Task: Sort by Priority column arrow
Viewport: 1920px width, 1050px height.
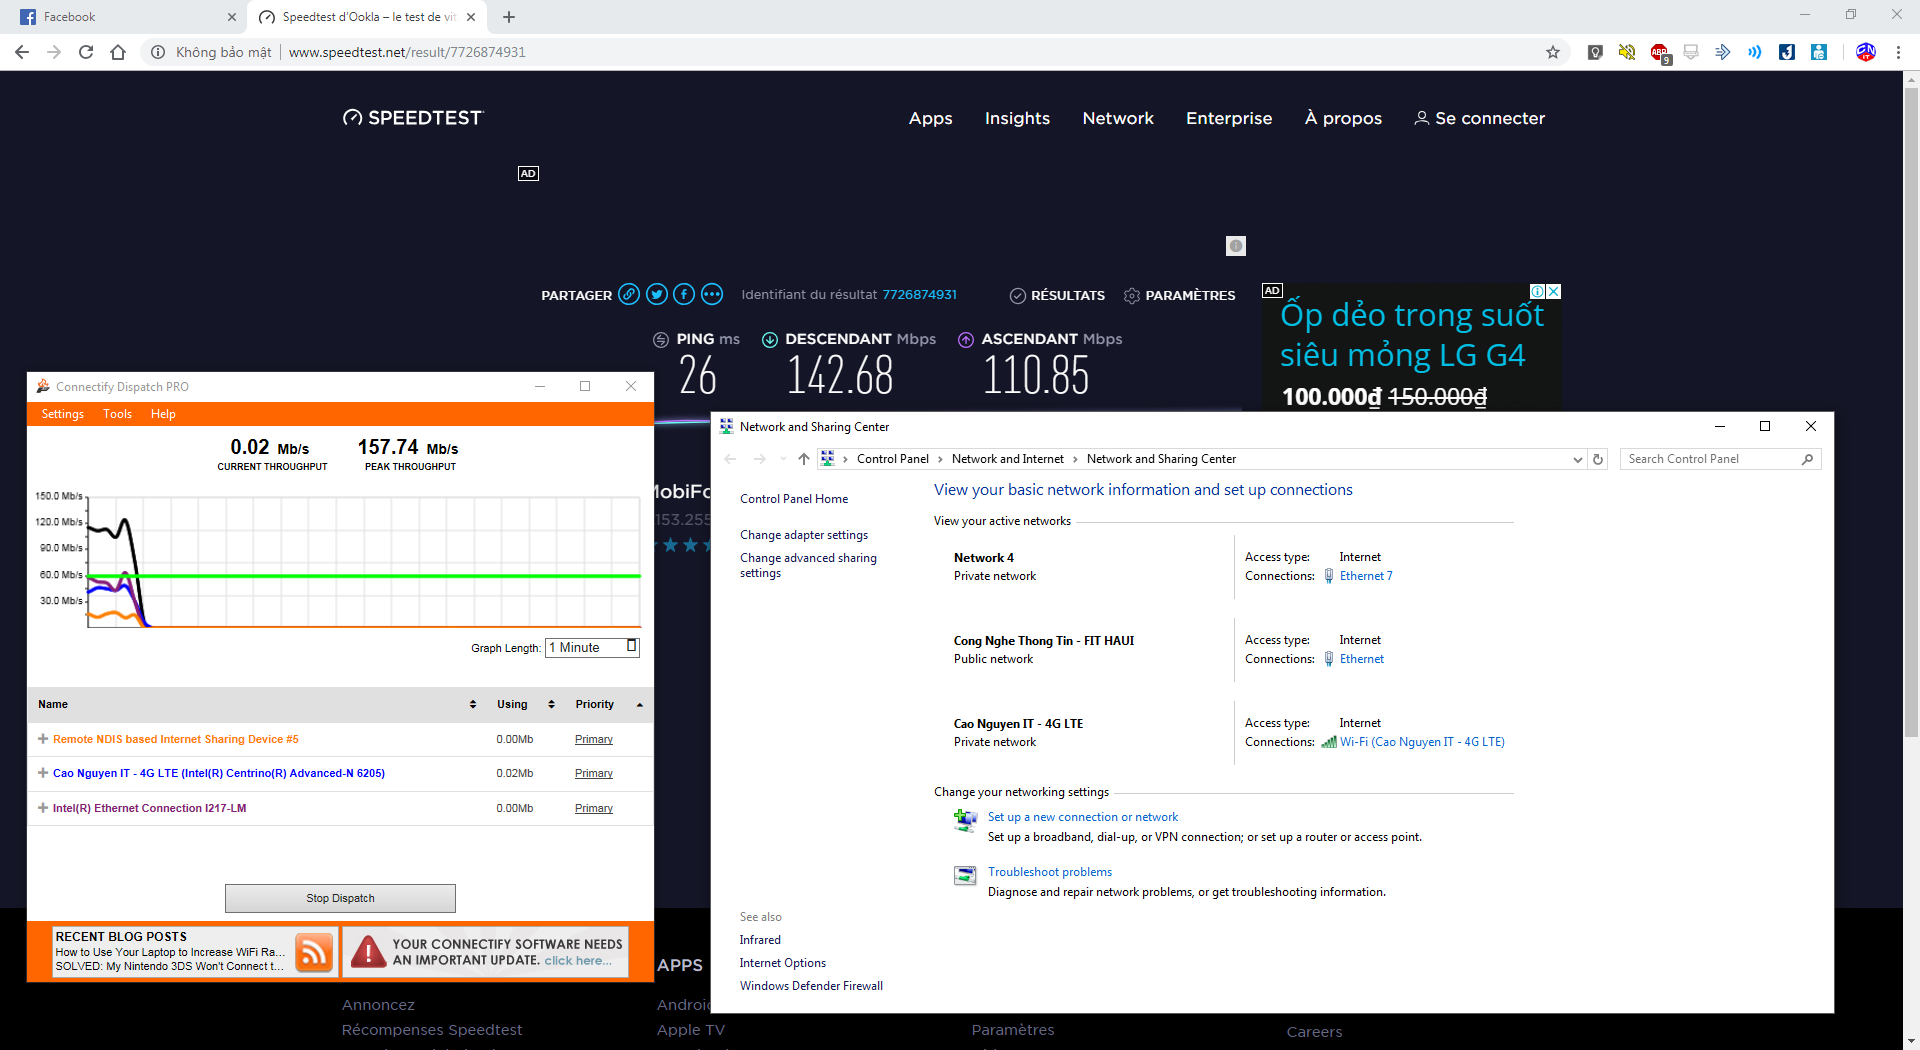Action: pyautogui.click(x=640, y=705)
